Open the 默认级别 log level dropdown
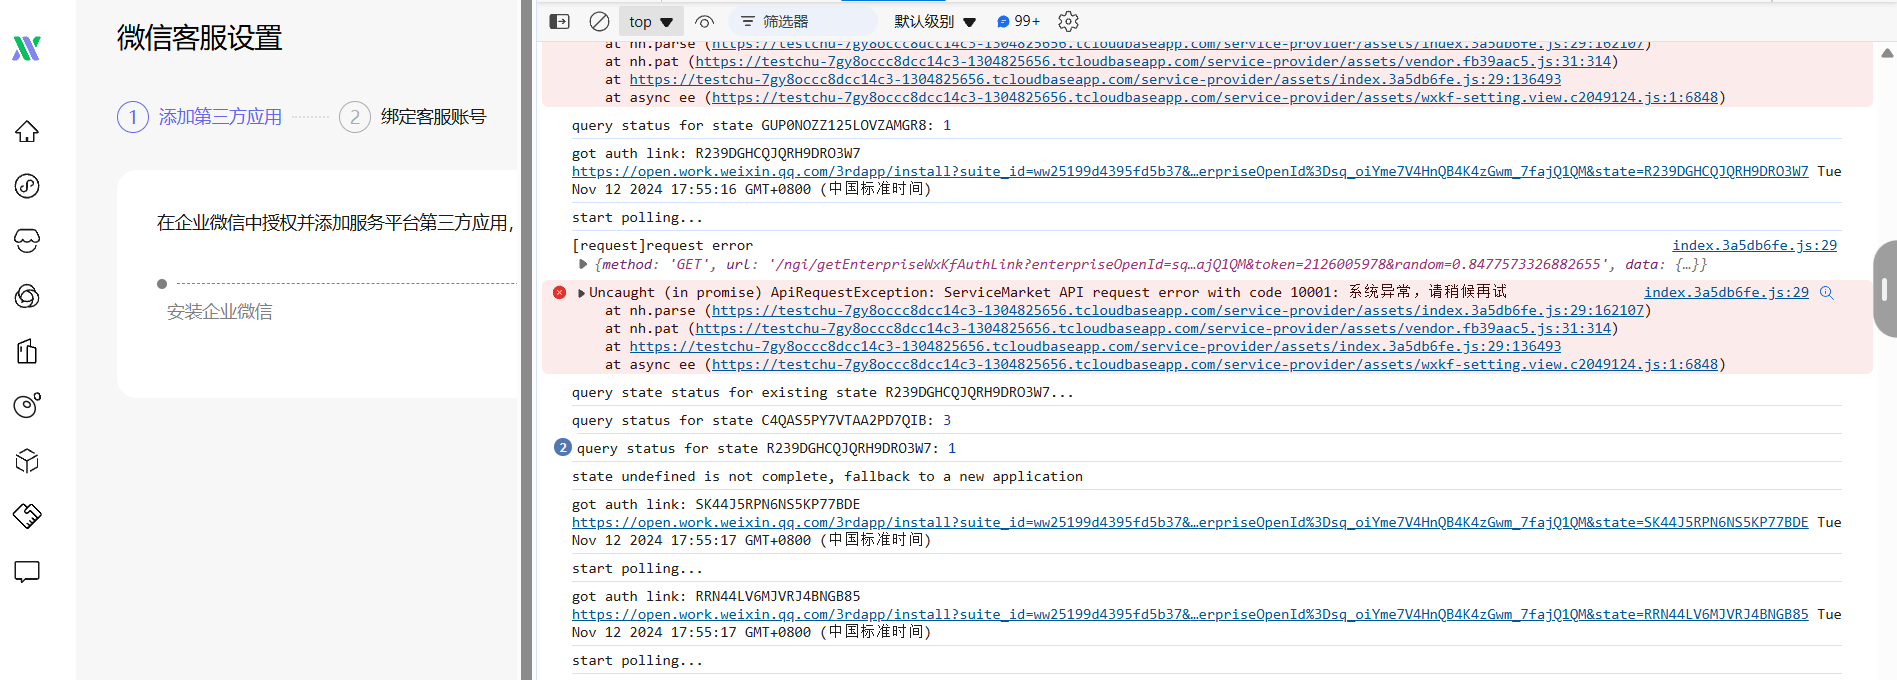Screen dimensions: 1897x680 coord(935,21)
